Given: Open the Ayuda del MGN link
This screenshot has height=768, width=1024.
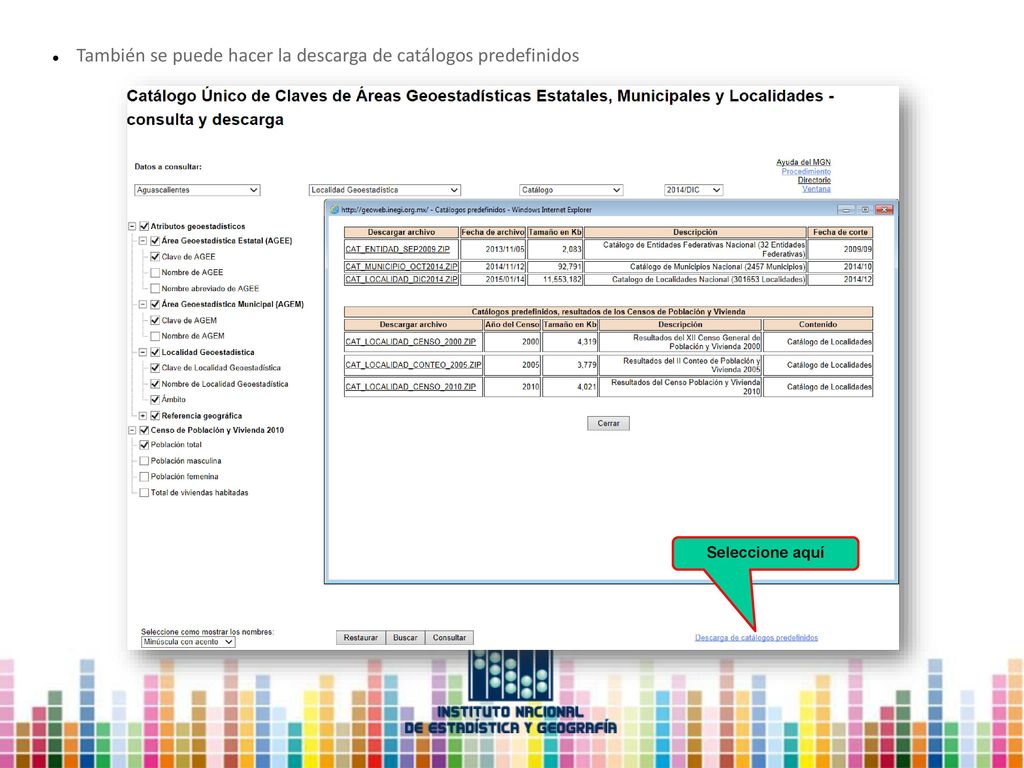Looking at the screenshot, I should coord(803,162).
